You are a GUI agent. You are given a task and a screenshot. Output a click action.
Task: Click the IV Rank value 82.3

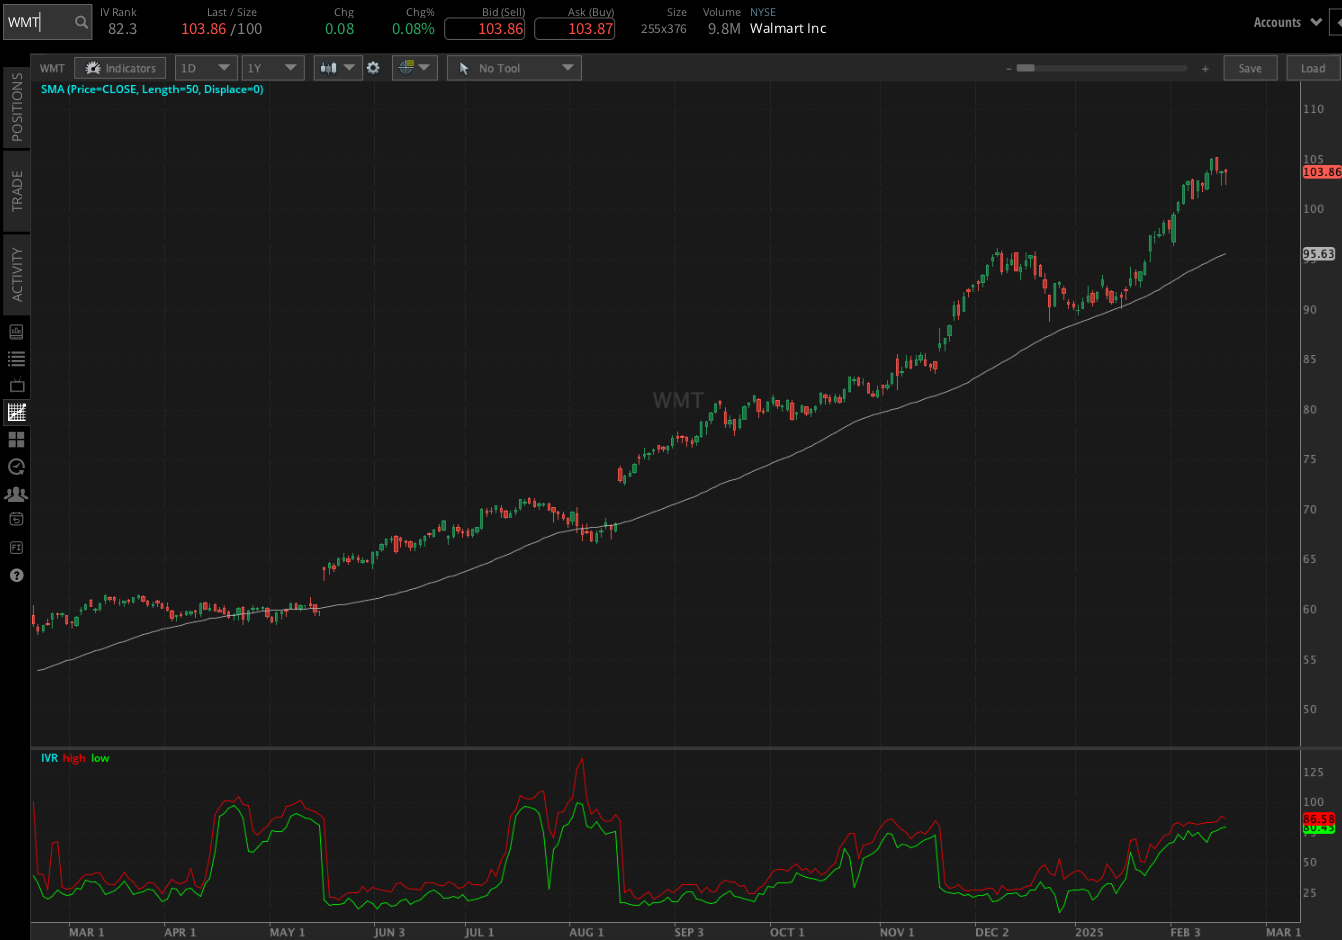click(x=122, y=29)
